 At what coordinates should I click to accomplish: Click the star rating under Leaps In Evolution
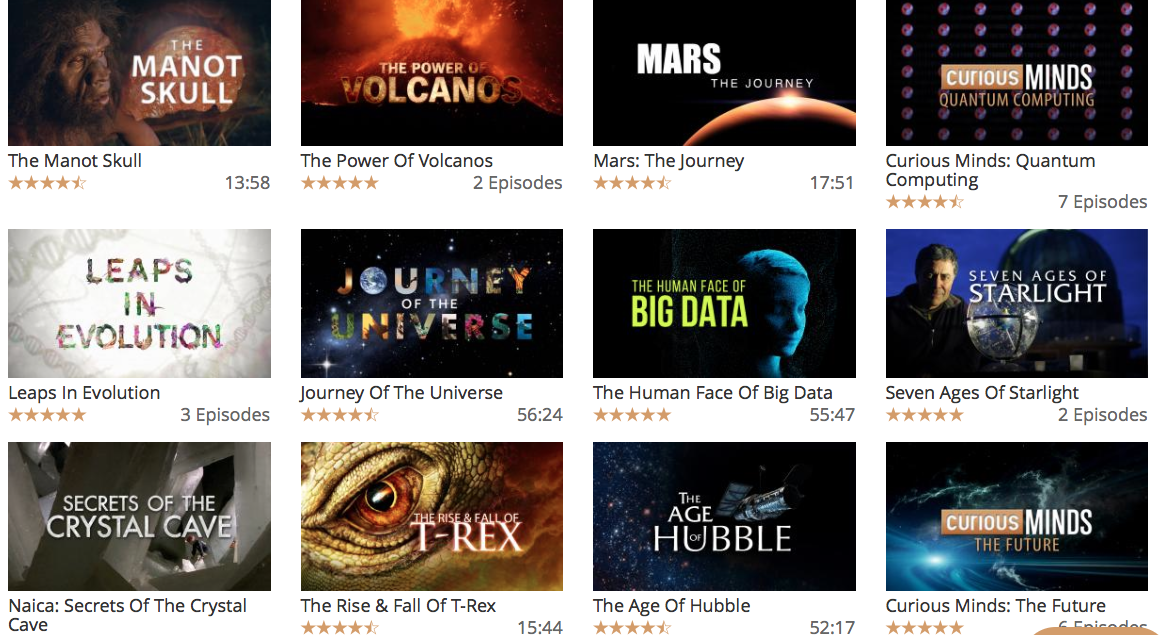coord(47,415)
